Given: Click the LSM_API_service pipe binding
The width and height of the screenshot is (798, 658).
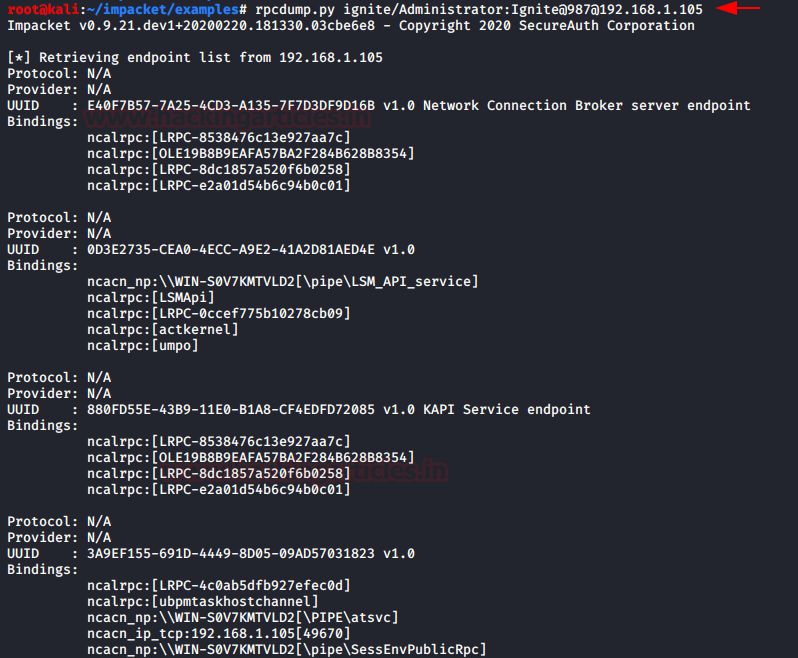Looking at the screenshot, I should [282, 281].
